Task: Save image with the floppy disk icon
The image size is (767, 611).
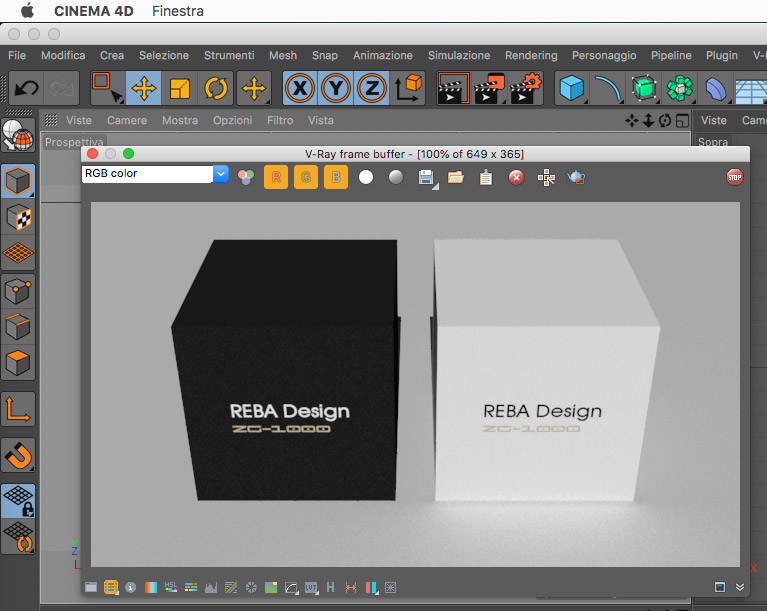Action: click(426, 178)
